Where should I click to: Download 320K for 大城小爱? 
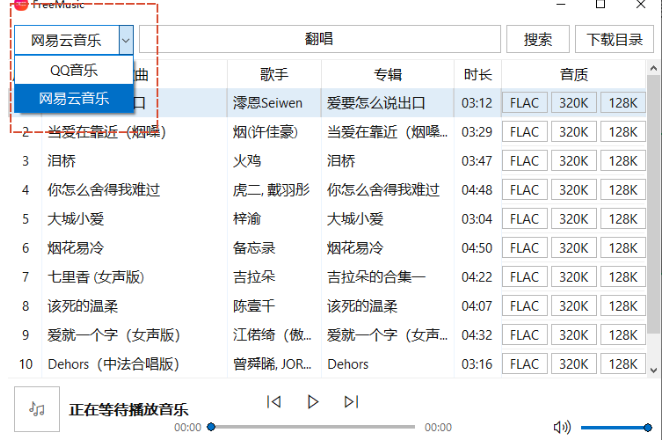574,219
